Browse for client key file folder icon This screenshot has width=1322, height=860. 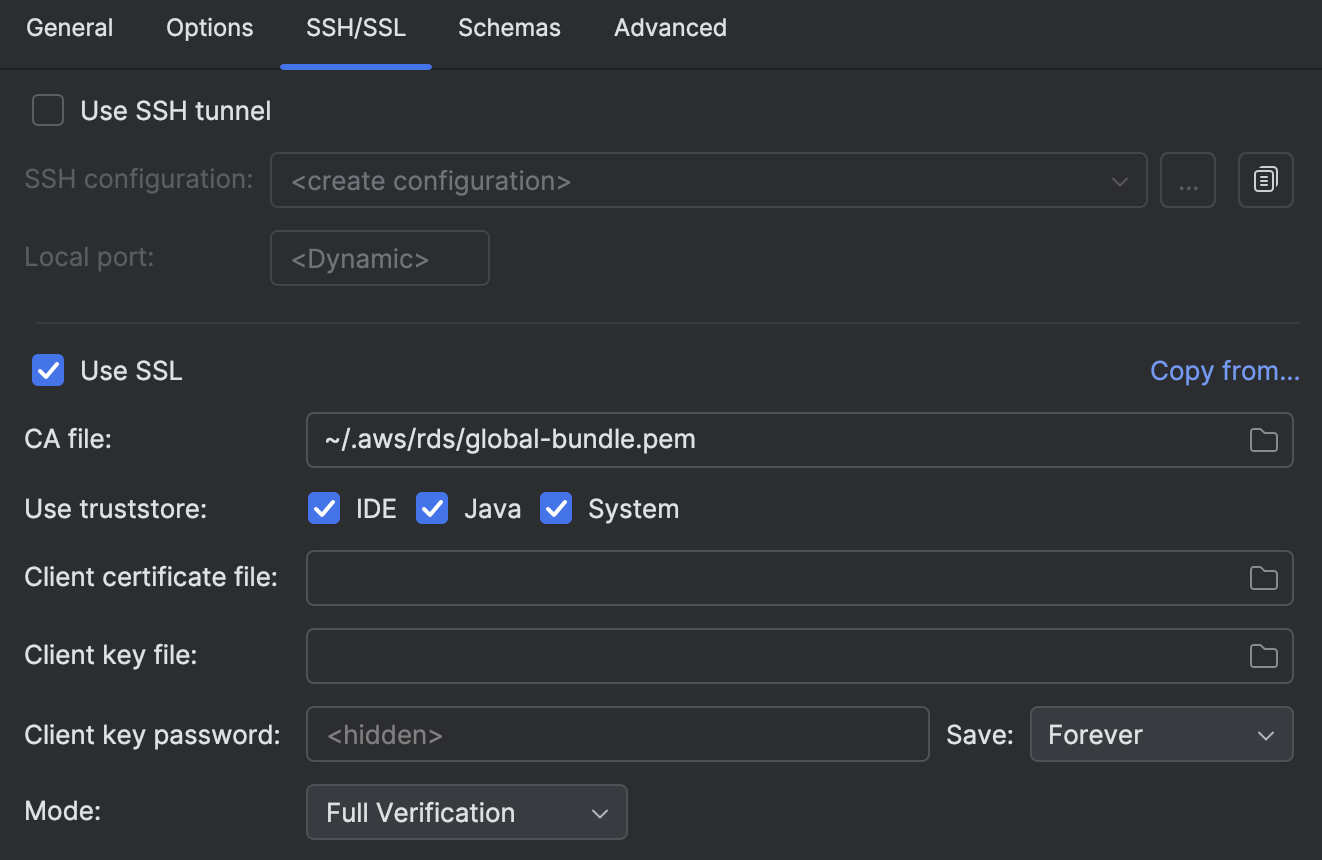tap(1264, 656)
